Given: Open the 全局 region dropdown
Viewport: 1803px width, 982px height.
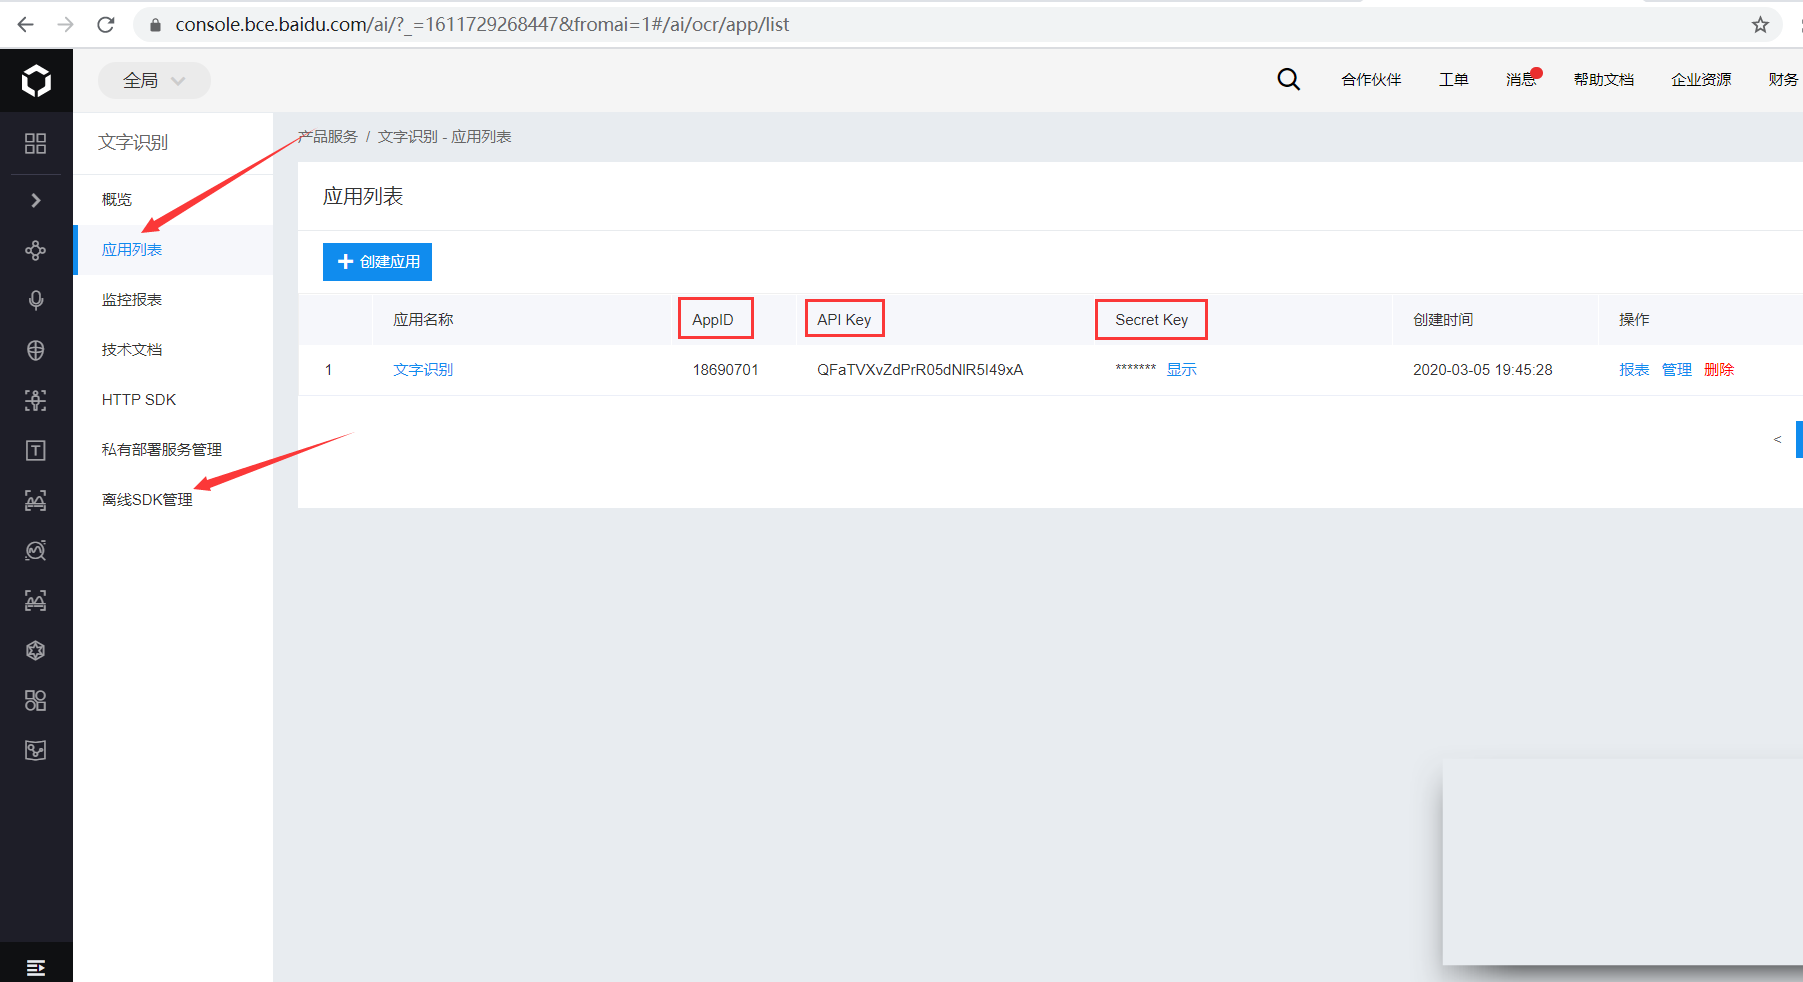Looking at the screenshot, I should [154, 81].
